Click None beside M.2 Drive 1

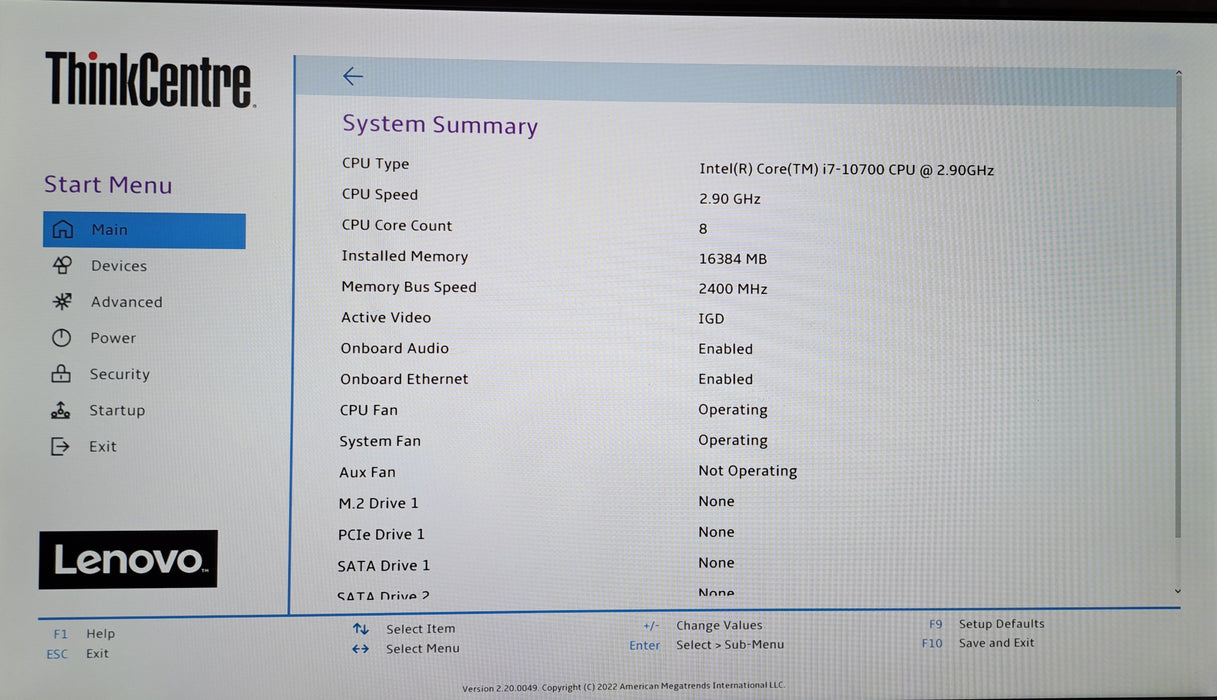coord(716,502)
